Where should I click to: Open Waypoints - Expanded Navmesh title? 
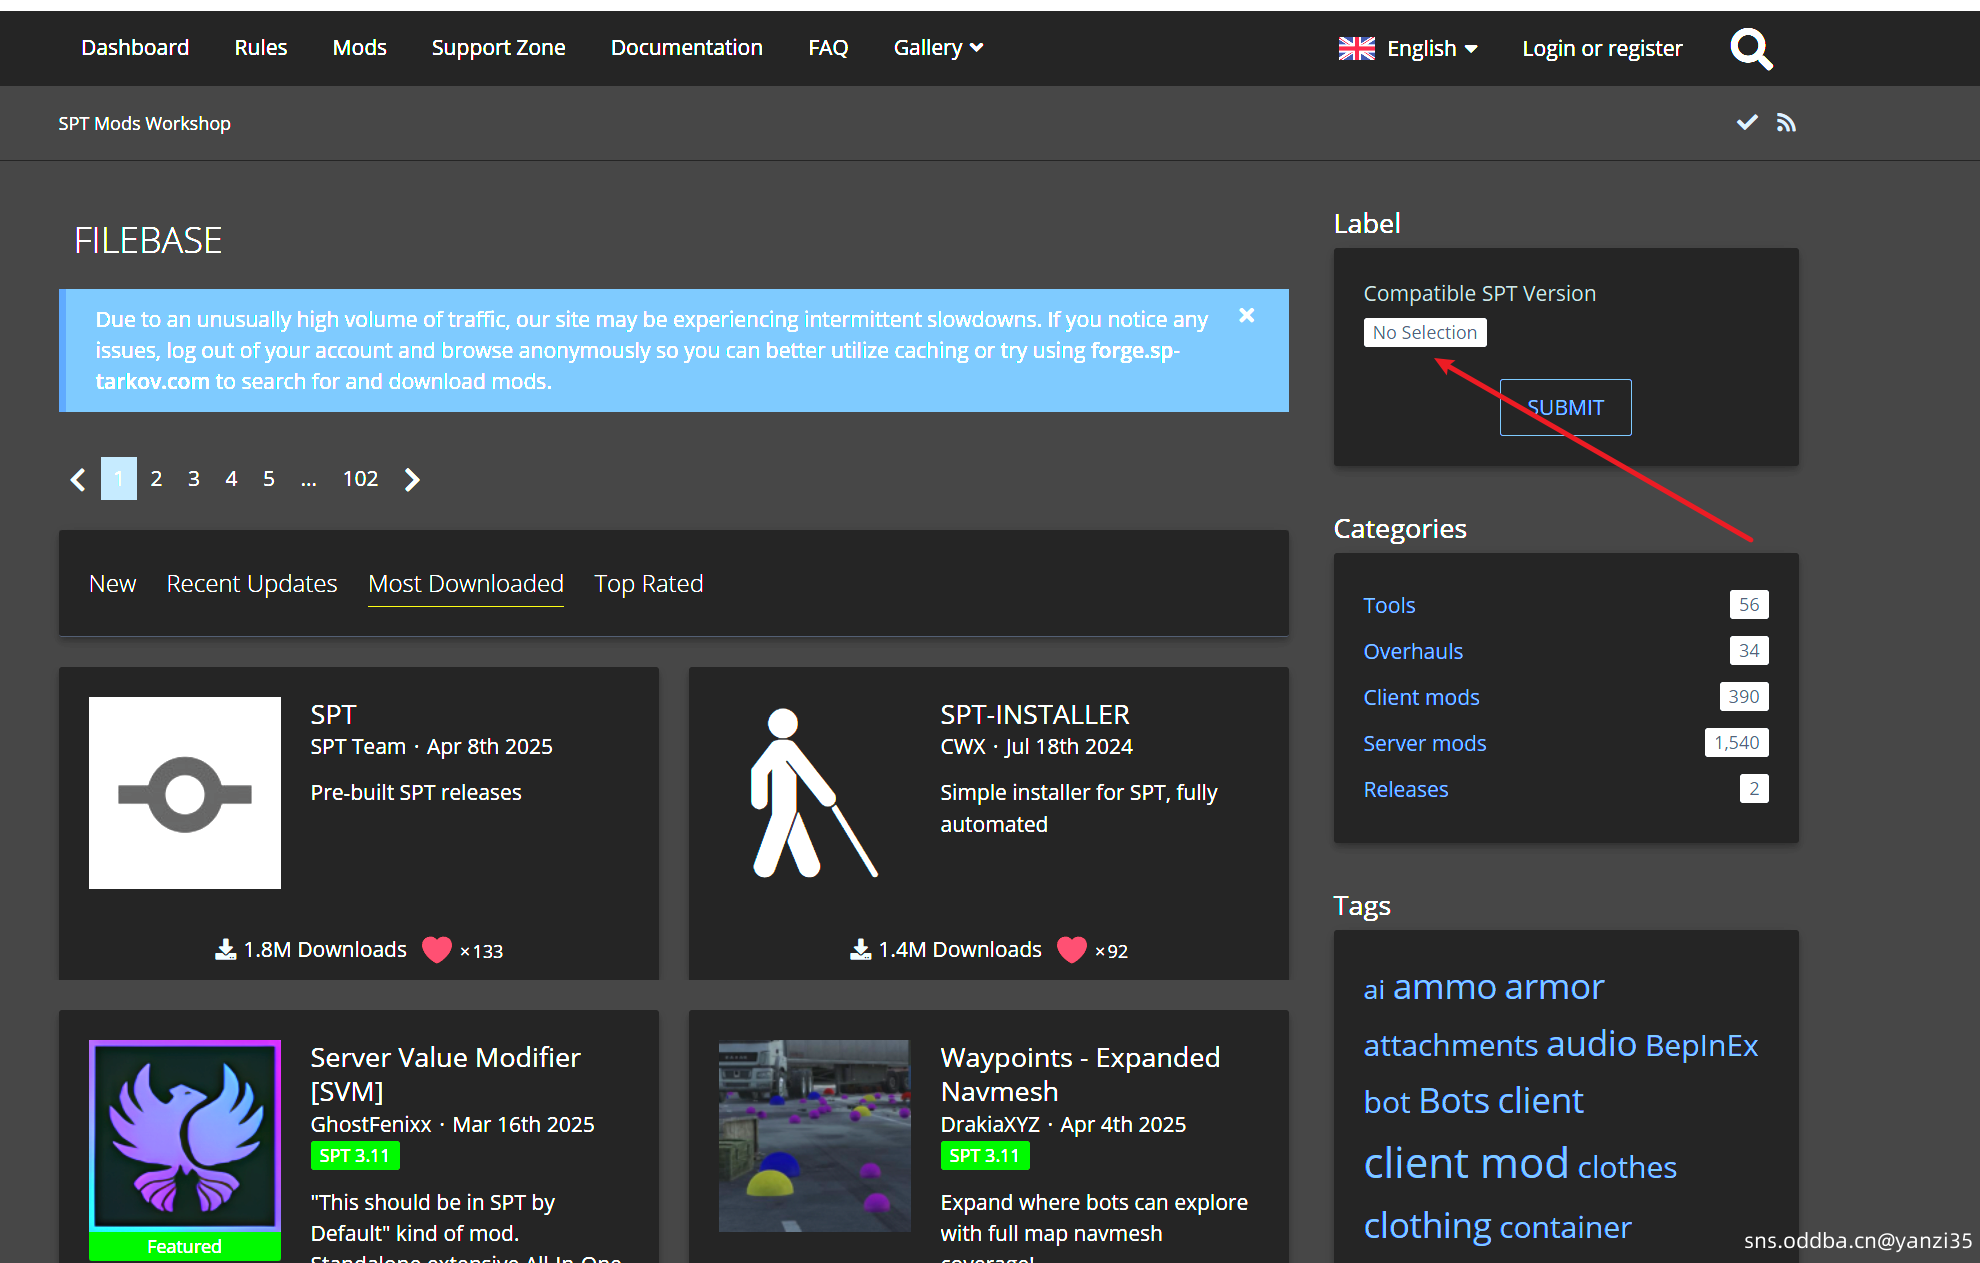(1080, 1074)
